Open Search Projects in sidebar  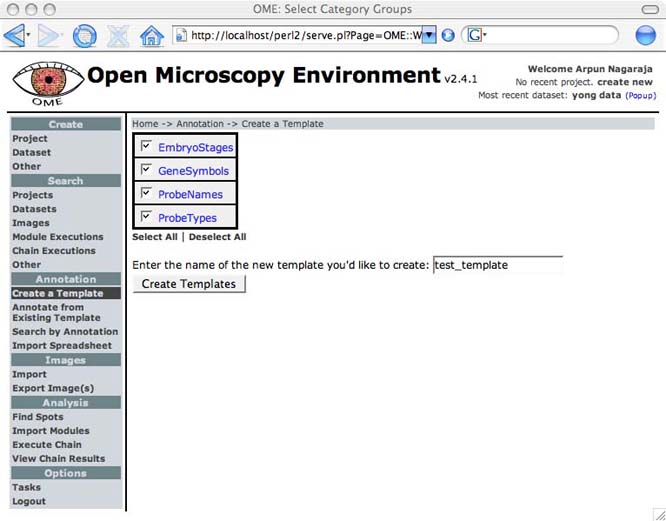pyautogui.click(x=33, y=195)
